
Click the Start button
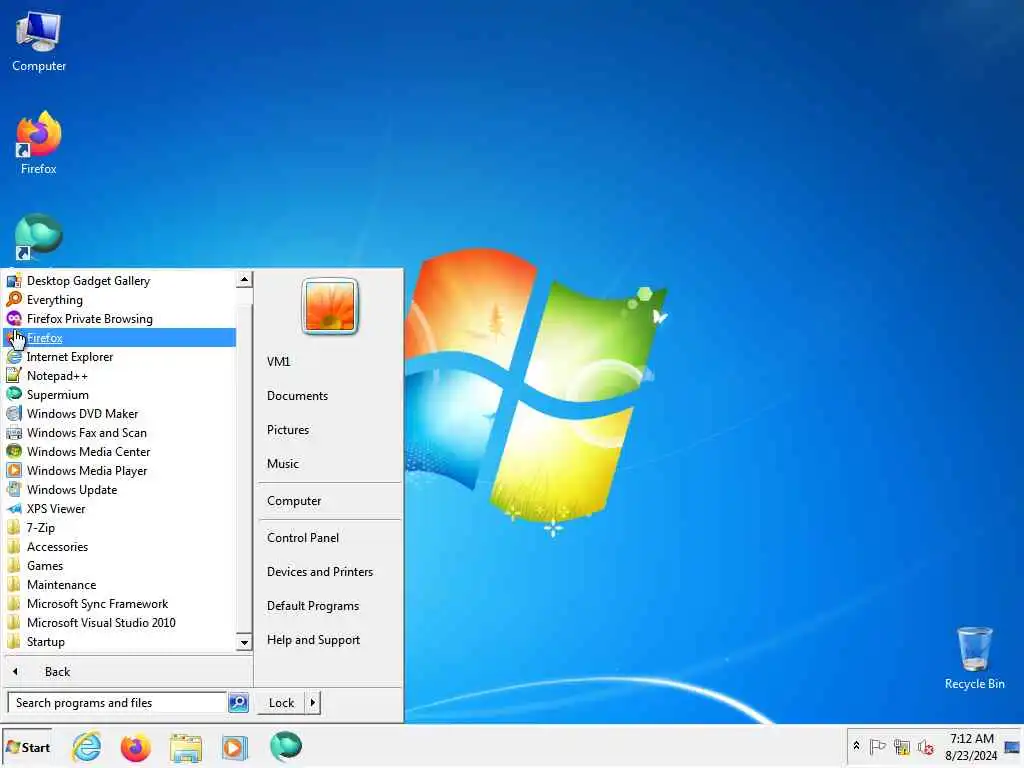[27, 747]
